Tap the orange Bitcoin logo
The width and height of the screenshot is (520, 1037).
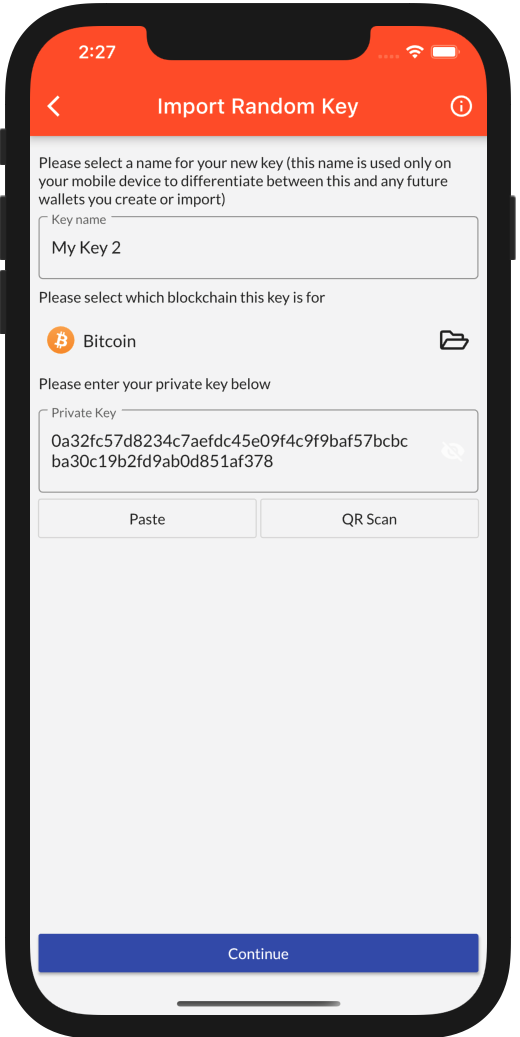tap(61, 341)
